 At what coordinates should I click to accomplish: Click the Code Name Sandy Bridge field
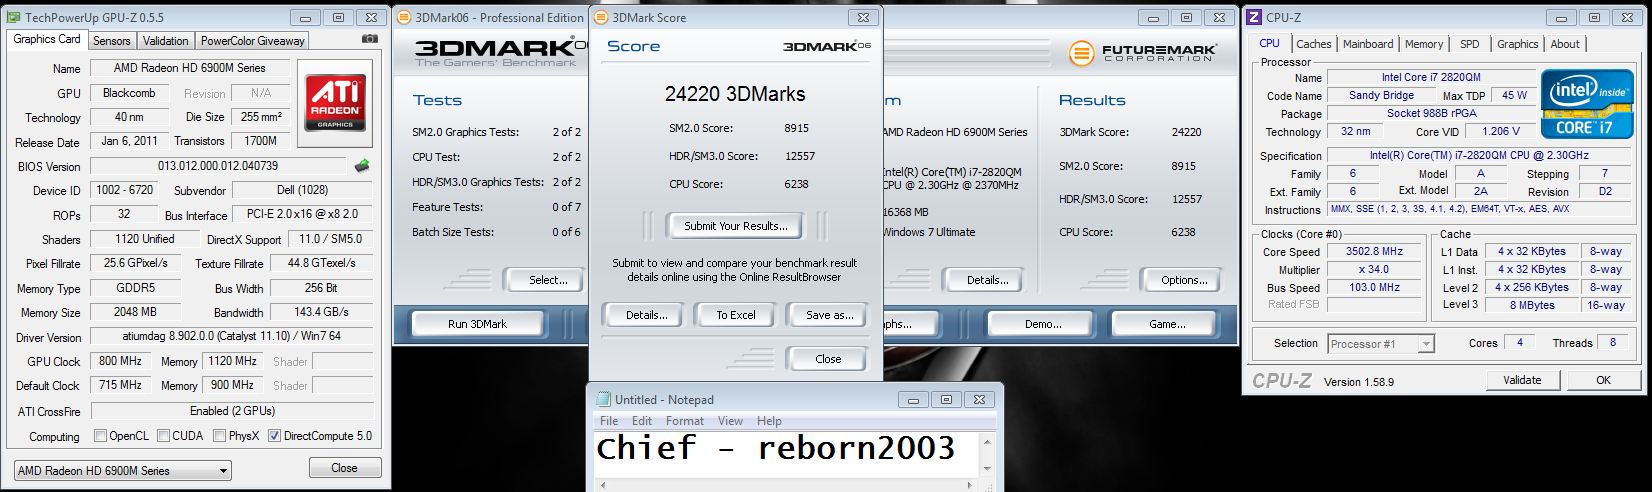pos(1381,96)
